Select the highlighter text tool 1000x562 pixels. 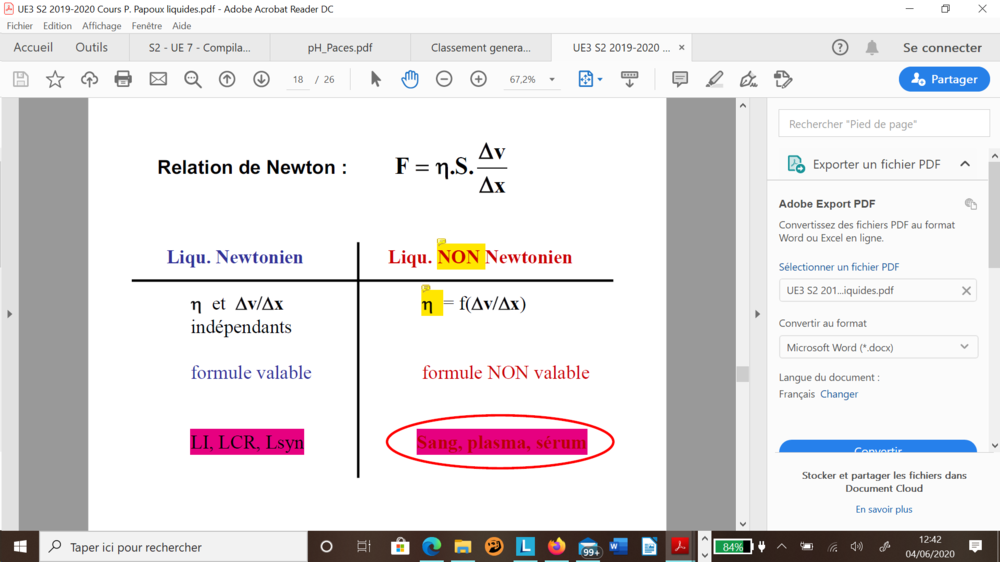coord(714,79)
